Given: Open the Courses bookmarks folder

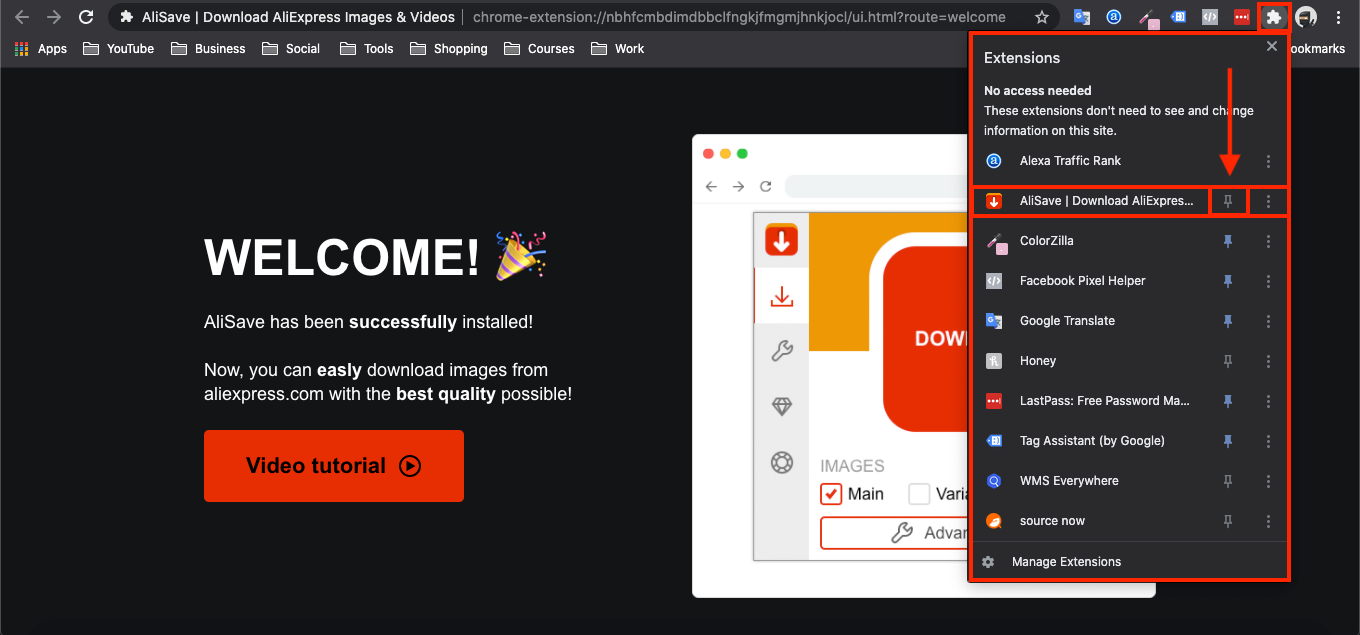Looking at the screenshot, I should [539, 48].
